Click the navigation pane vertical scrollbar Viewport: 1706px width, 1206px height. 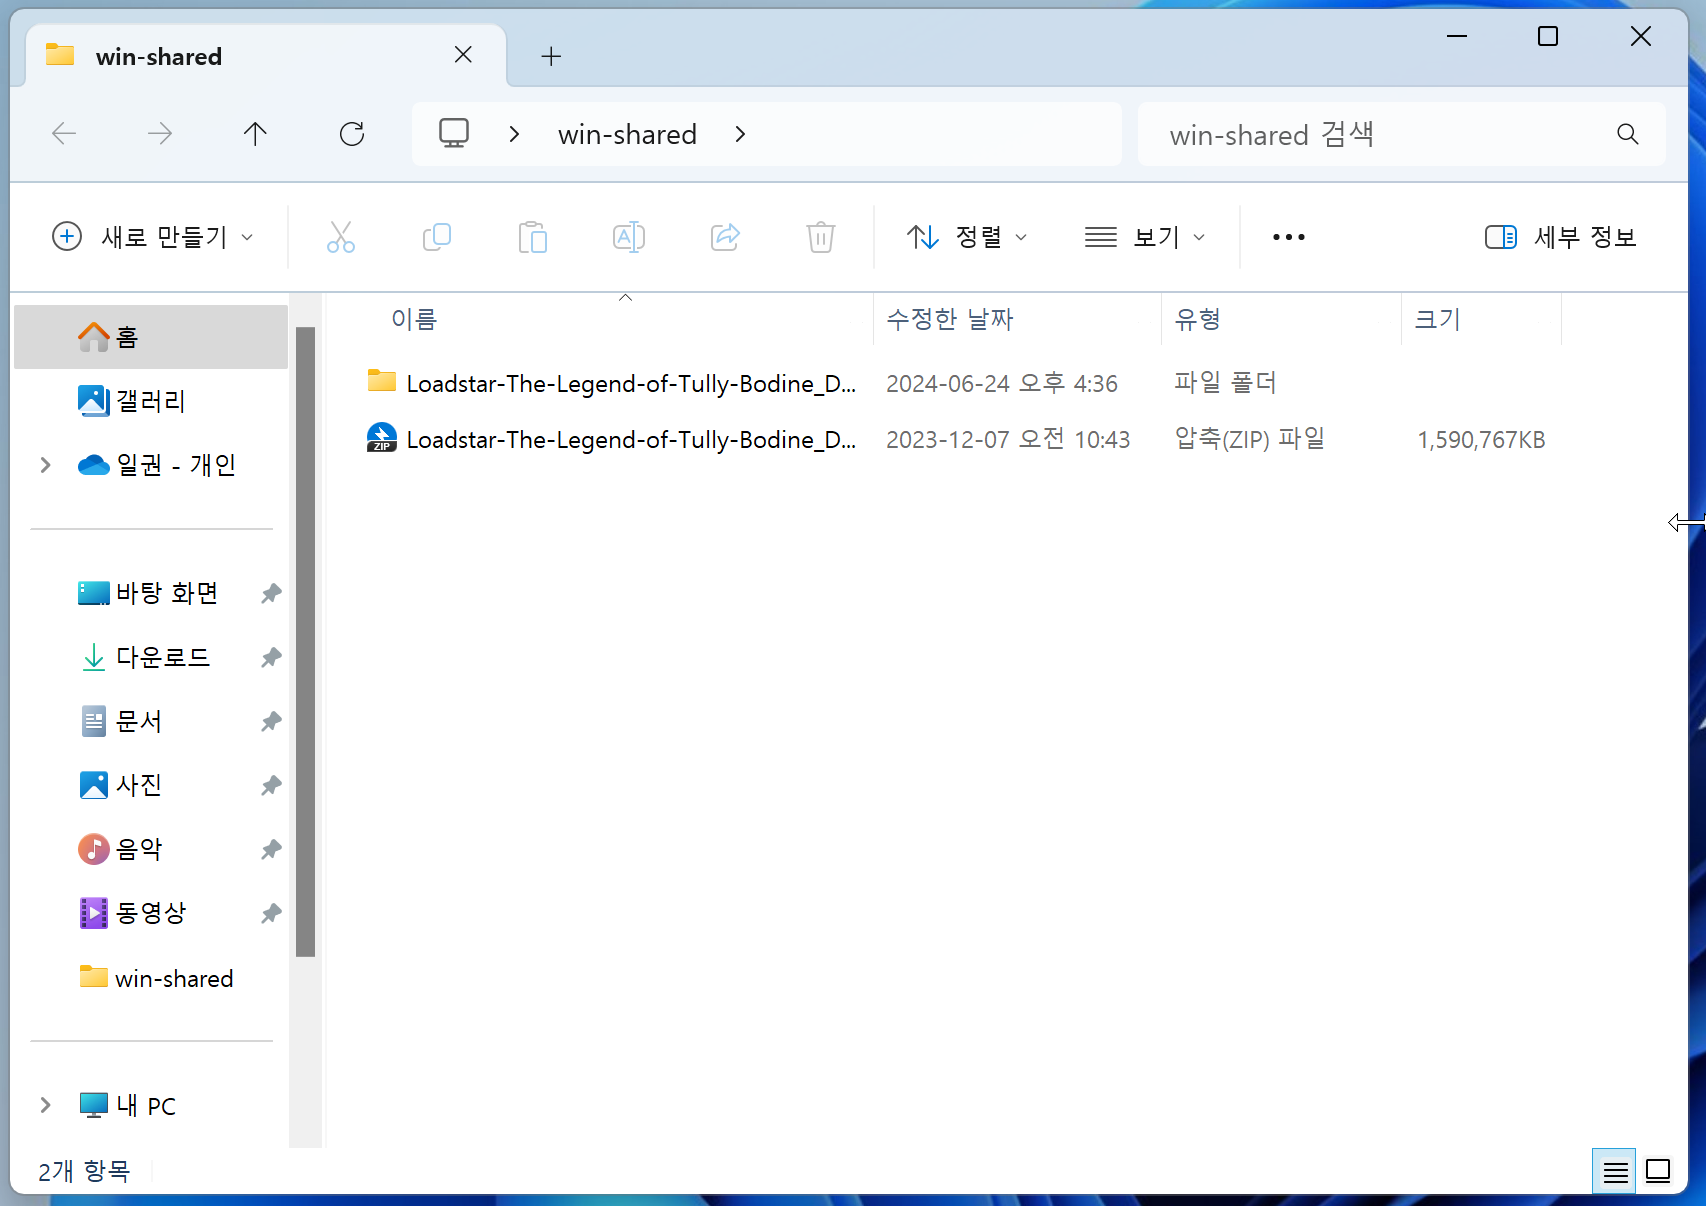coord(306,642)
